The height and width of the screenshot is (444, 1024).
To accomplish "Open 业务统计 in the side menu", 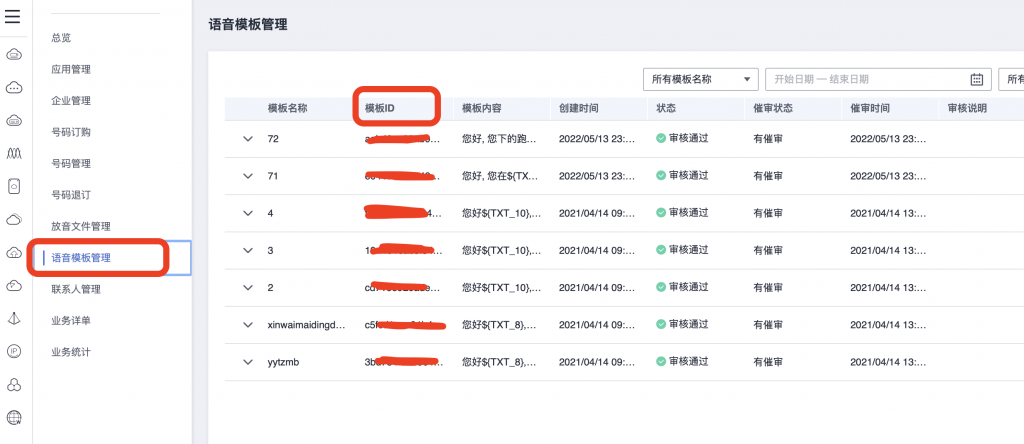I will point(71,352).
